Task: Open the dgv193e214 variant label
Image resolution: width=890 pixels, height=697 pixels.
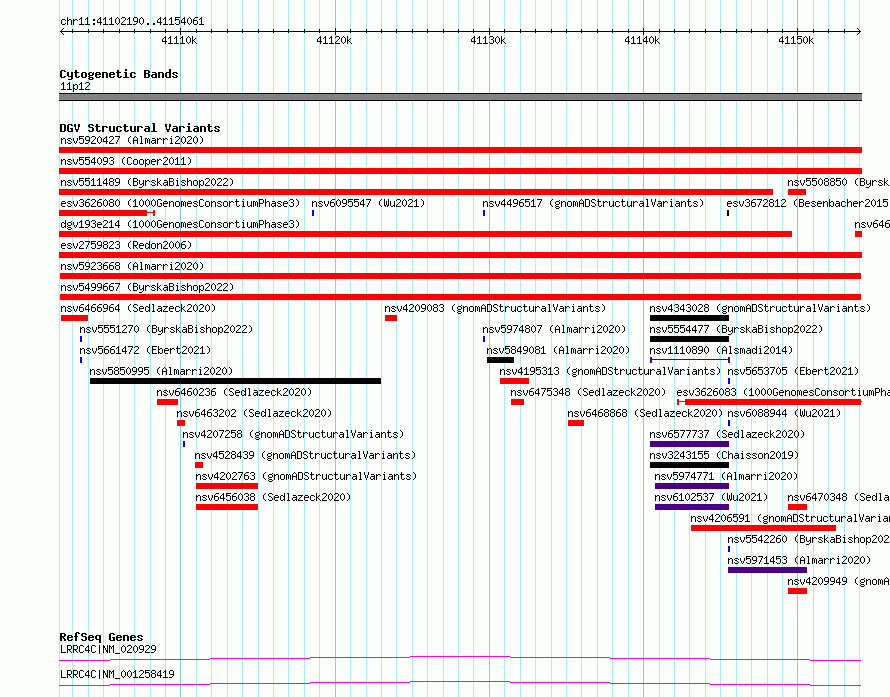Action: (x=180, y=224)
